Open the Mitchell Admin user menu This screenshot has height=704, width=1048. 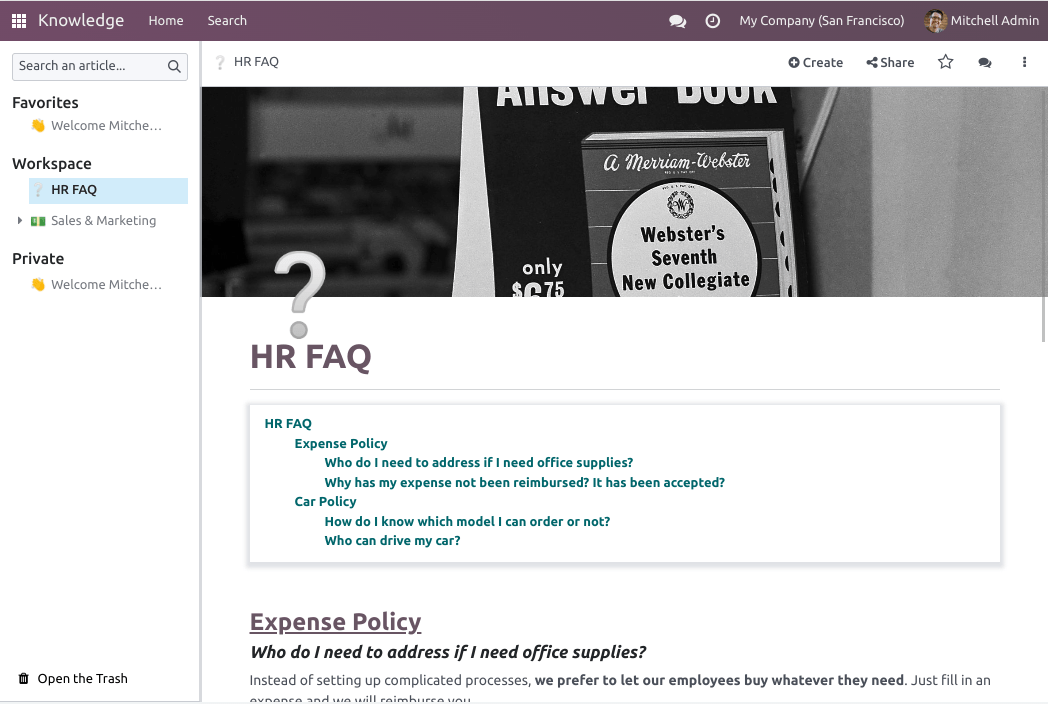[x=981, y=20]
